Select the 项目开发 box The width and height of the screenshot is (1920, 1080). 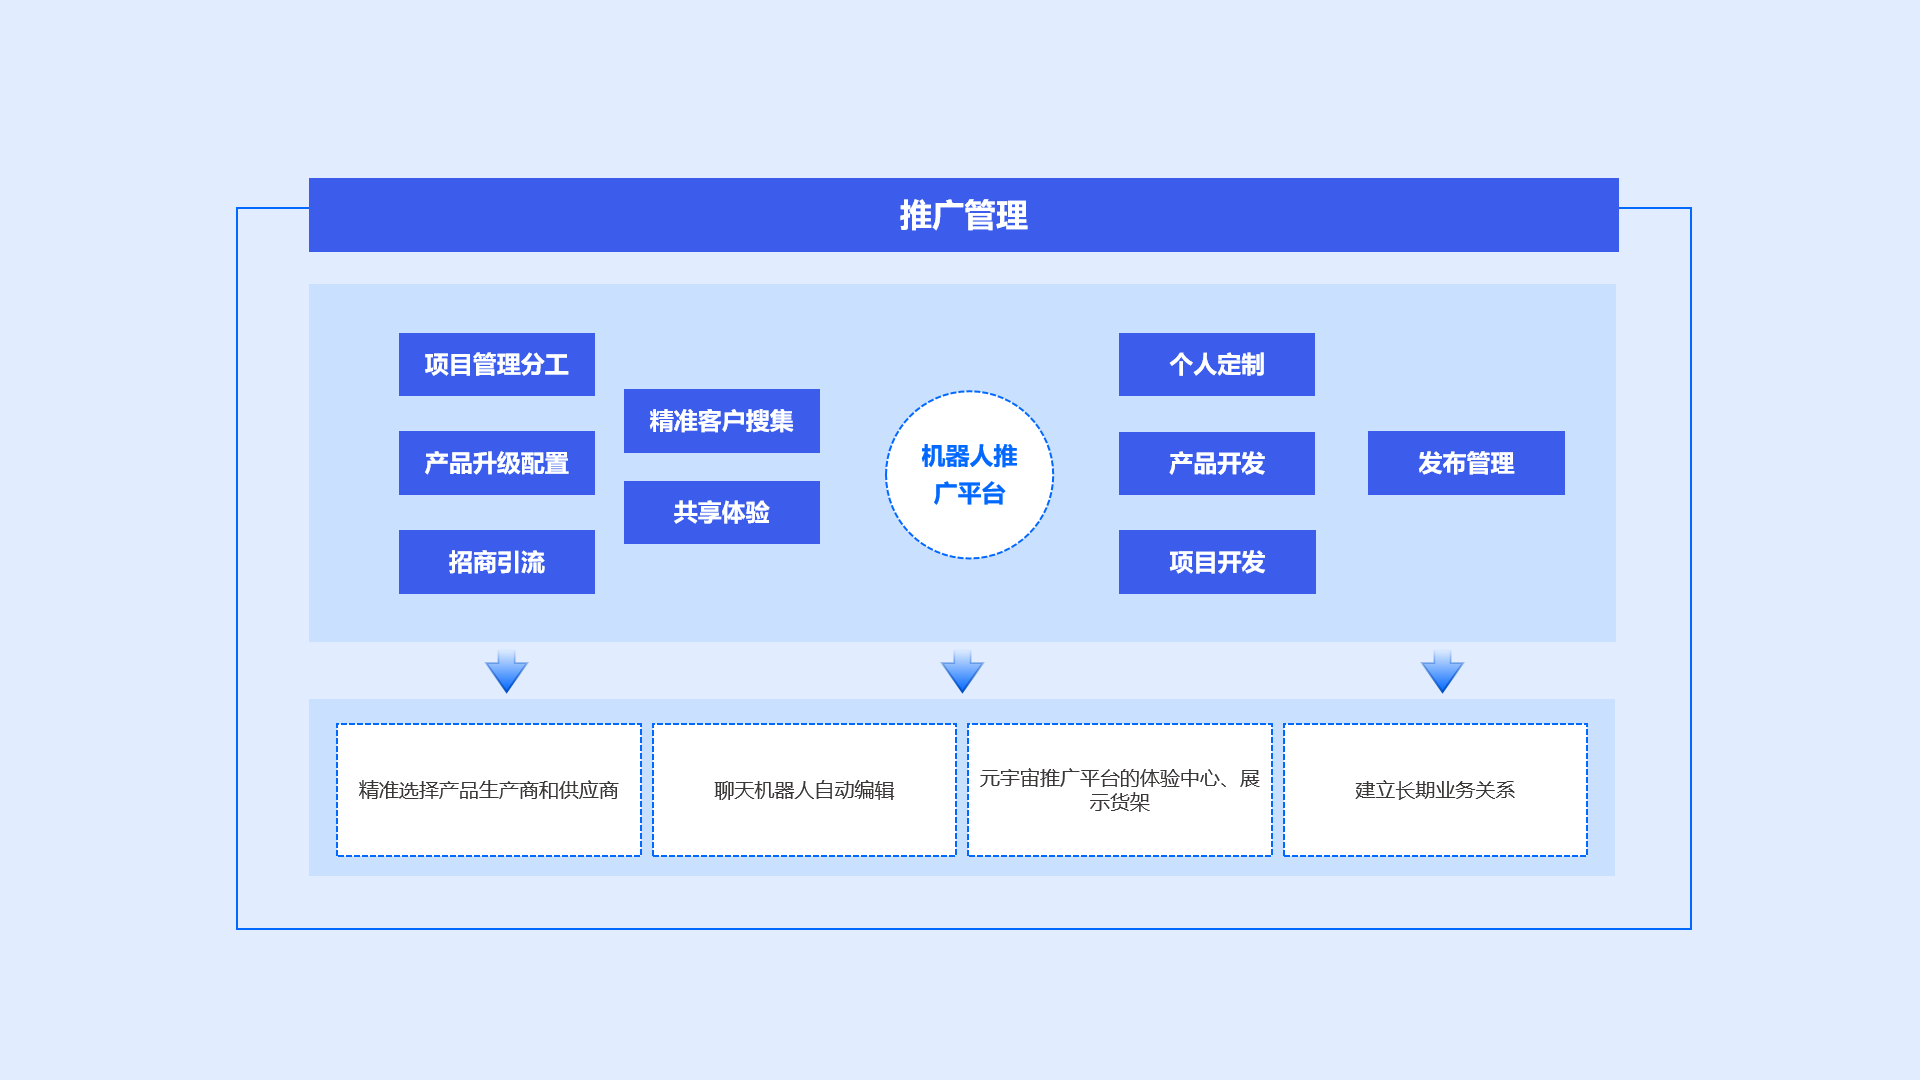(1216, 562)
